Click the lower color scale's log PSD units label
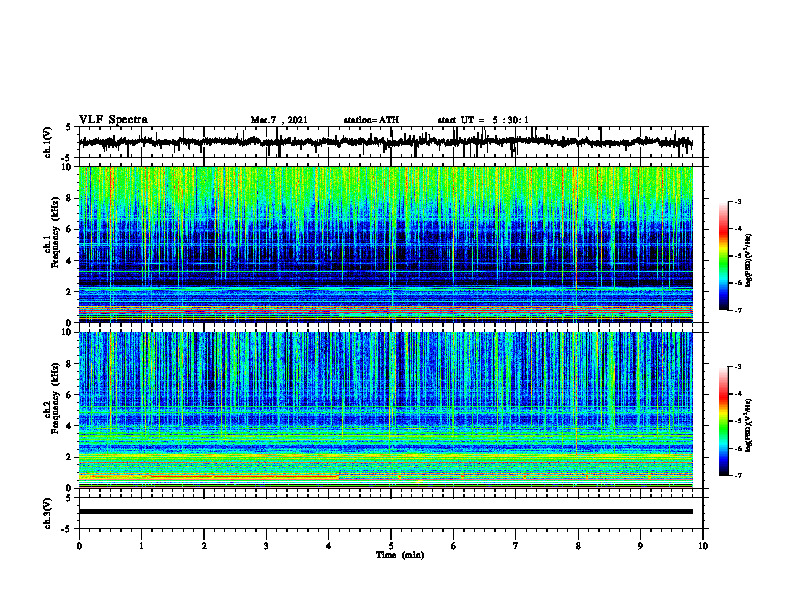 [748, 425]
